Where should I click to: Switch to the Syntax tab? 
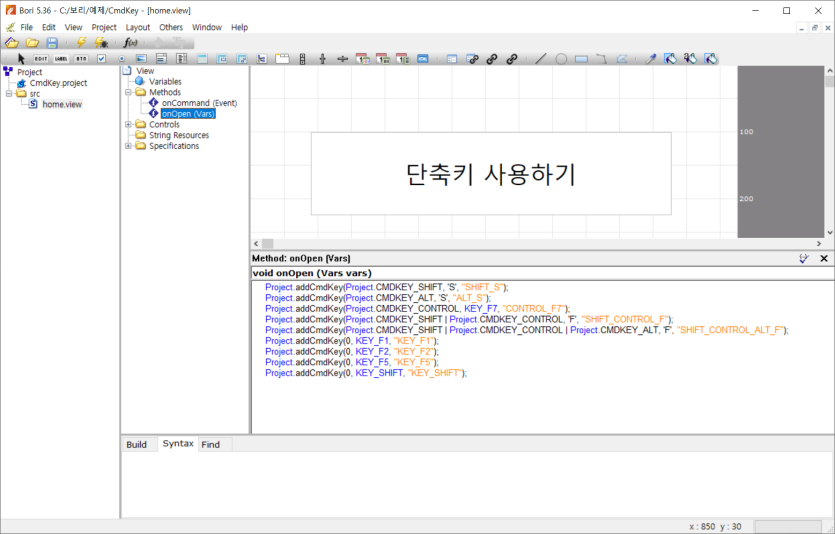(178, 443)
